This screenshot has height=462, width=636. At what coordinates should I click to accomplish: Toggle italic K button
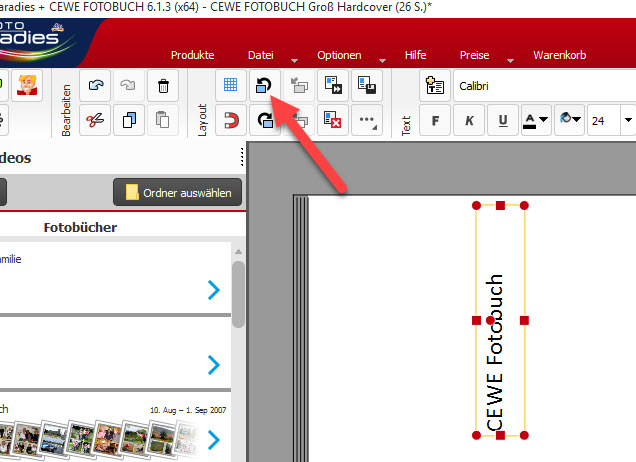[469, 120]
